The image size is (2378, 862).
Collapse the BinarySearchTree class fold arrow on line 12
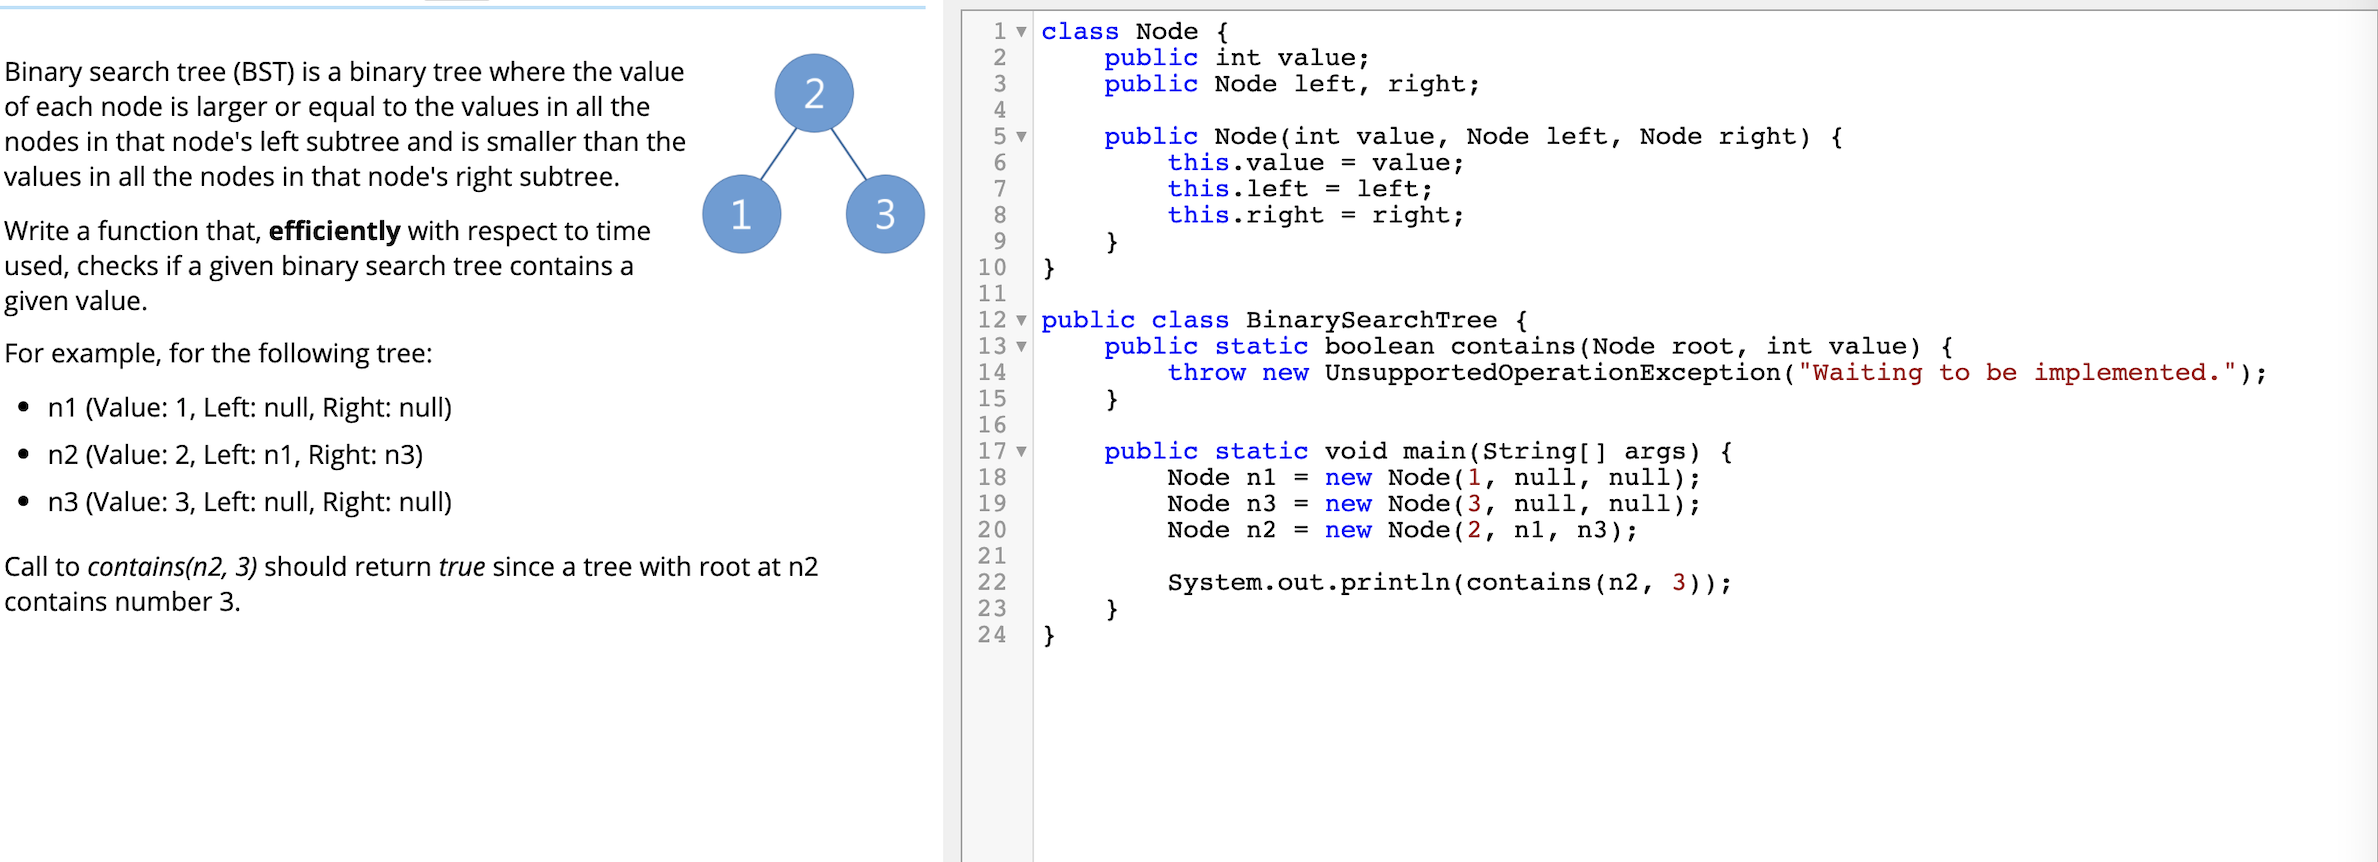coord(1021,321)
